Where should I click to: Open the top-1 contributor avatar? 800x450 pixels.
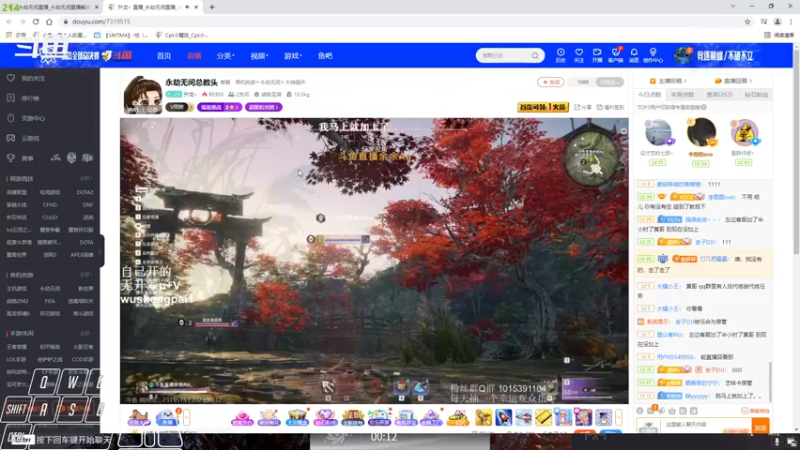pos(701,132)
